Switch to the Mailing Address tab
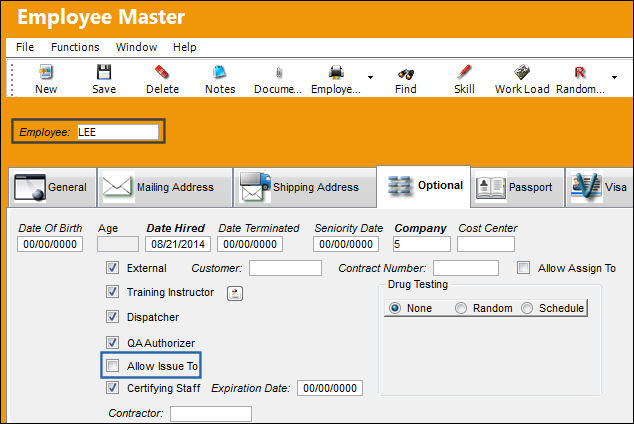The image size is (634, 424). click(x=165, y=187)
